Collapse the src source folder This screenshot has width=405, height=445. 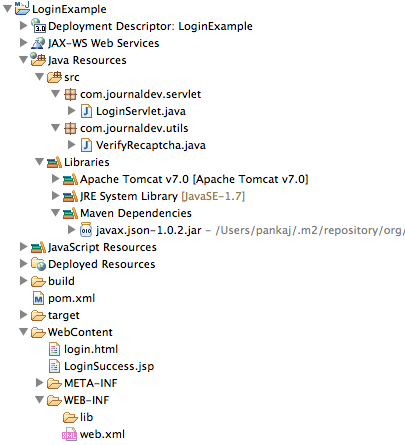(40, 77)
